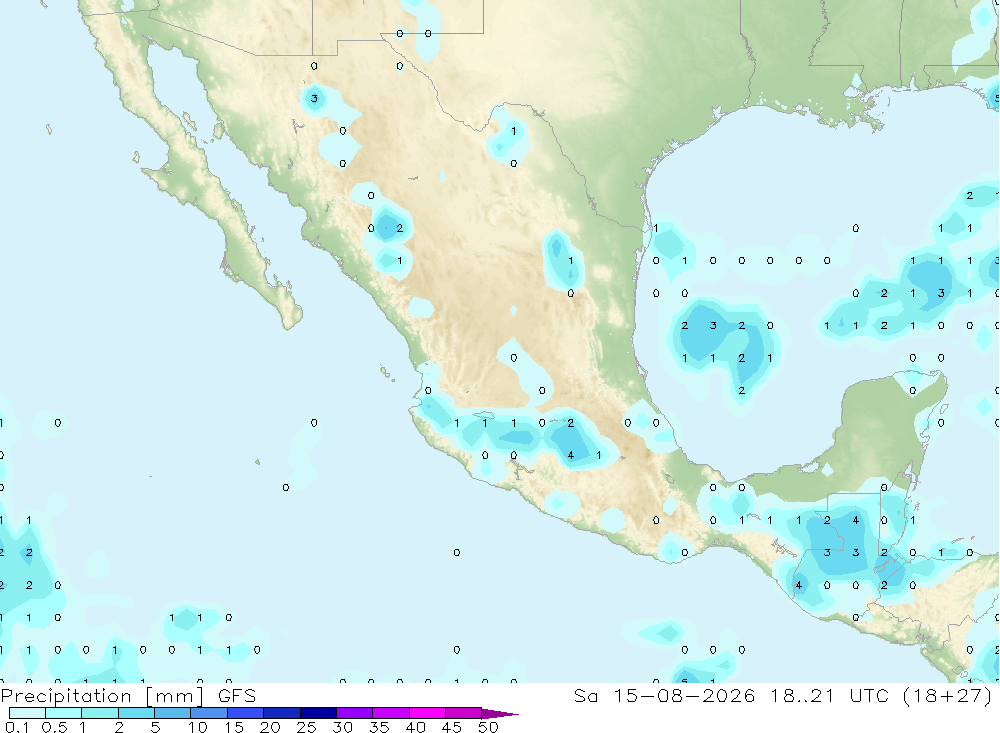
Task: Click the legend value '25'
Action: tap(306, 727)
